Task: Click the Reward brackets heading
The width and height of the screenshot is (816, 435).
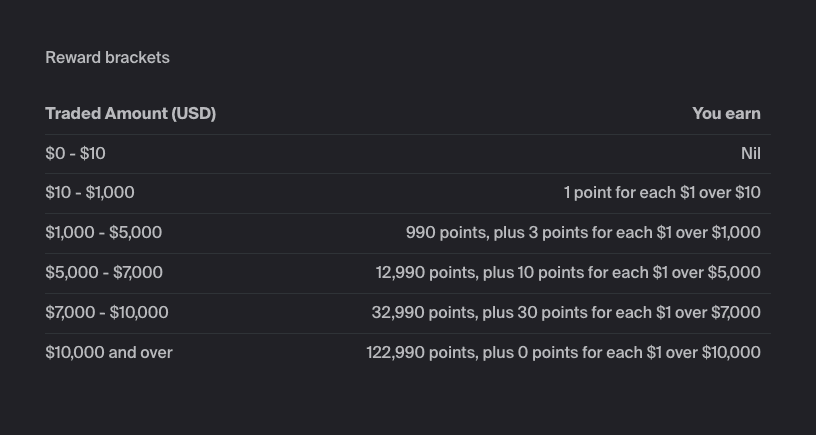Action: pos(107,58)
